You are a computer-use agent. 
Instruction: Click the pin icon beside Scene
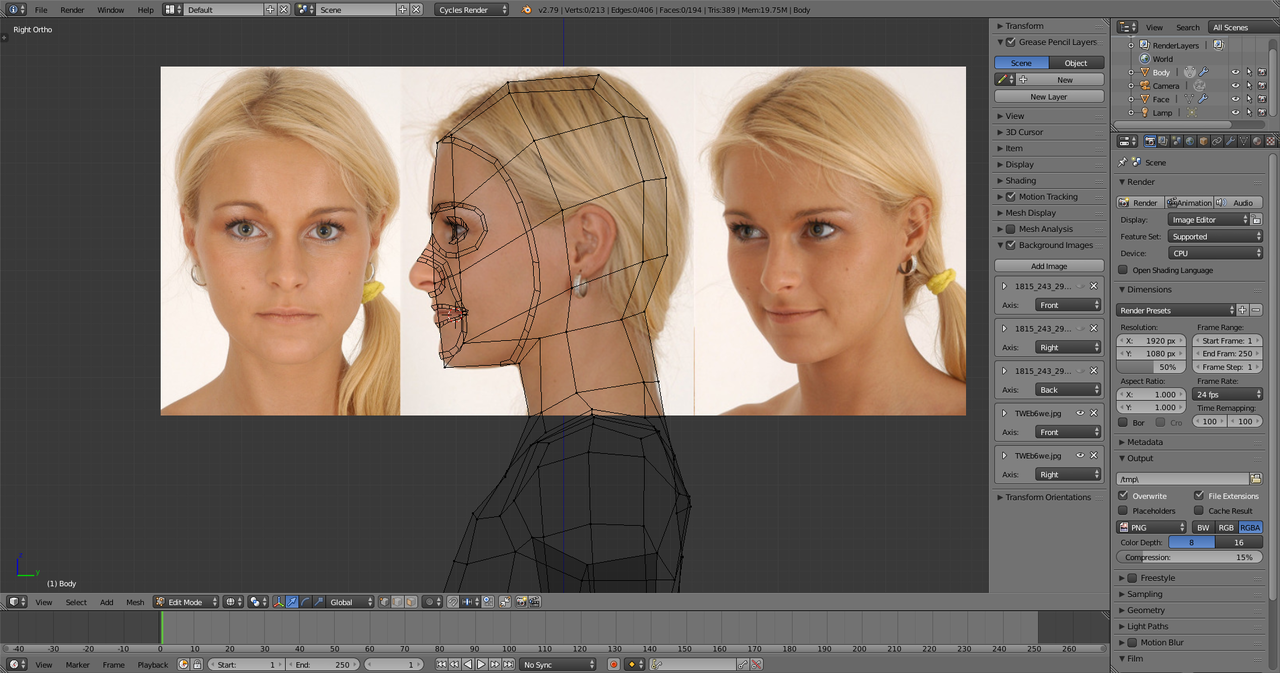[1122, 162]
